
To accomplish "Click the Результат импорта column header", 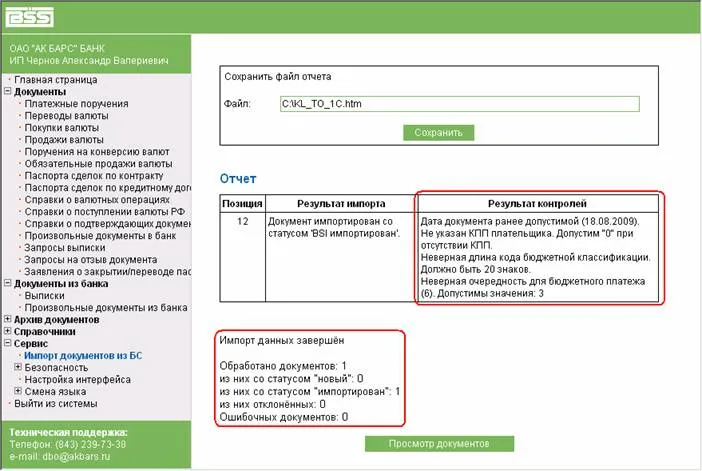I will (x=341, y=204).
